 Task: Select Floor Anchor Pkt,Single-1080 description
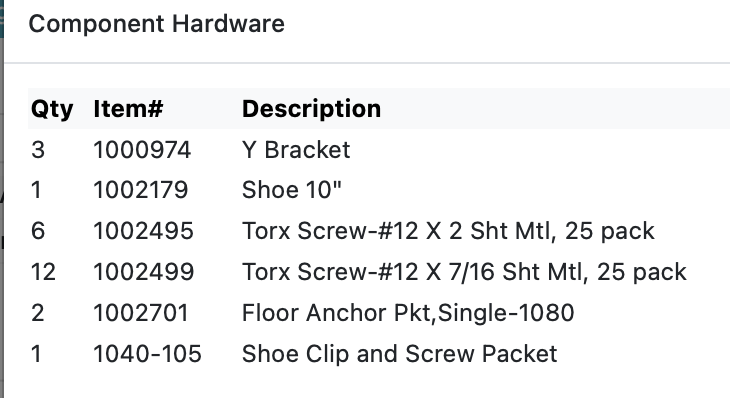click(x=408, y=313)
